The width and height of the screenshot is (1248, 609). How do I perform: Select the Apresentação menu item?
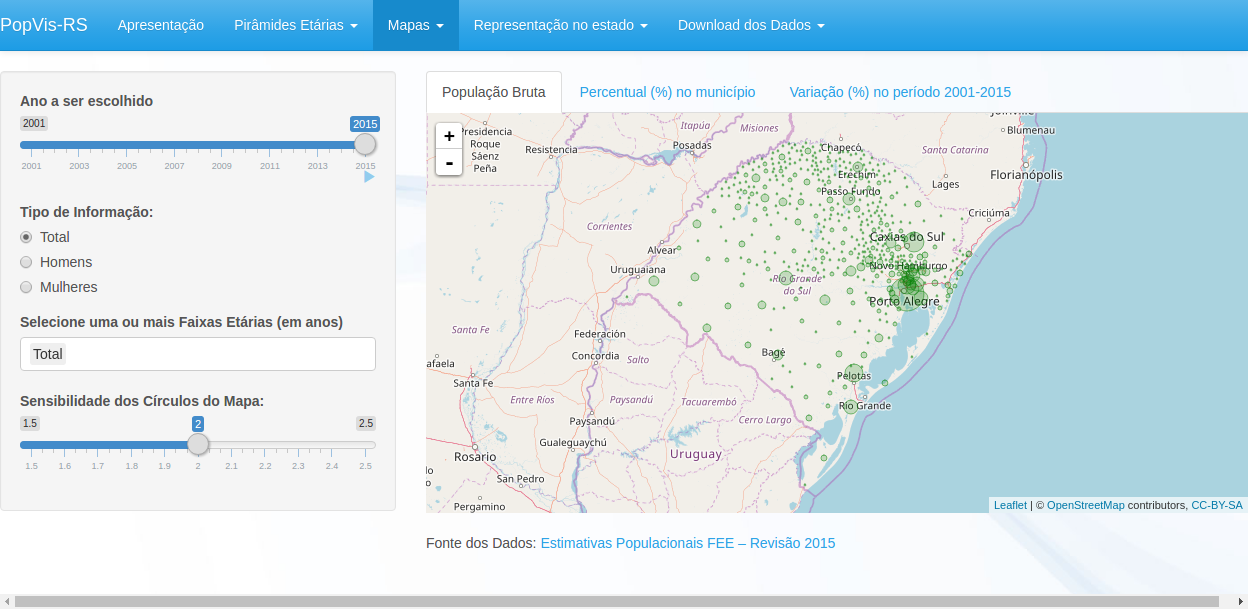161,24
